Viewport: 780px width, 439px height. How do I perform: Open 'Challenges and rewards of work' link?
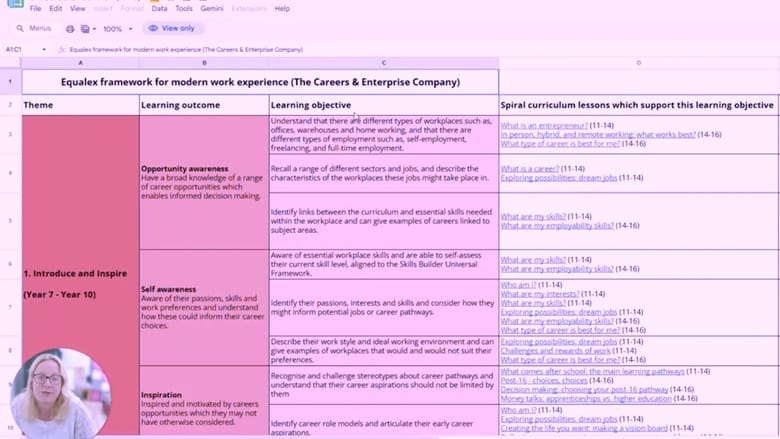555,351
